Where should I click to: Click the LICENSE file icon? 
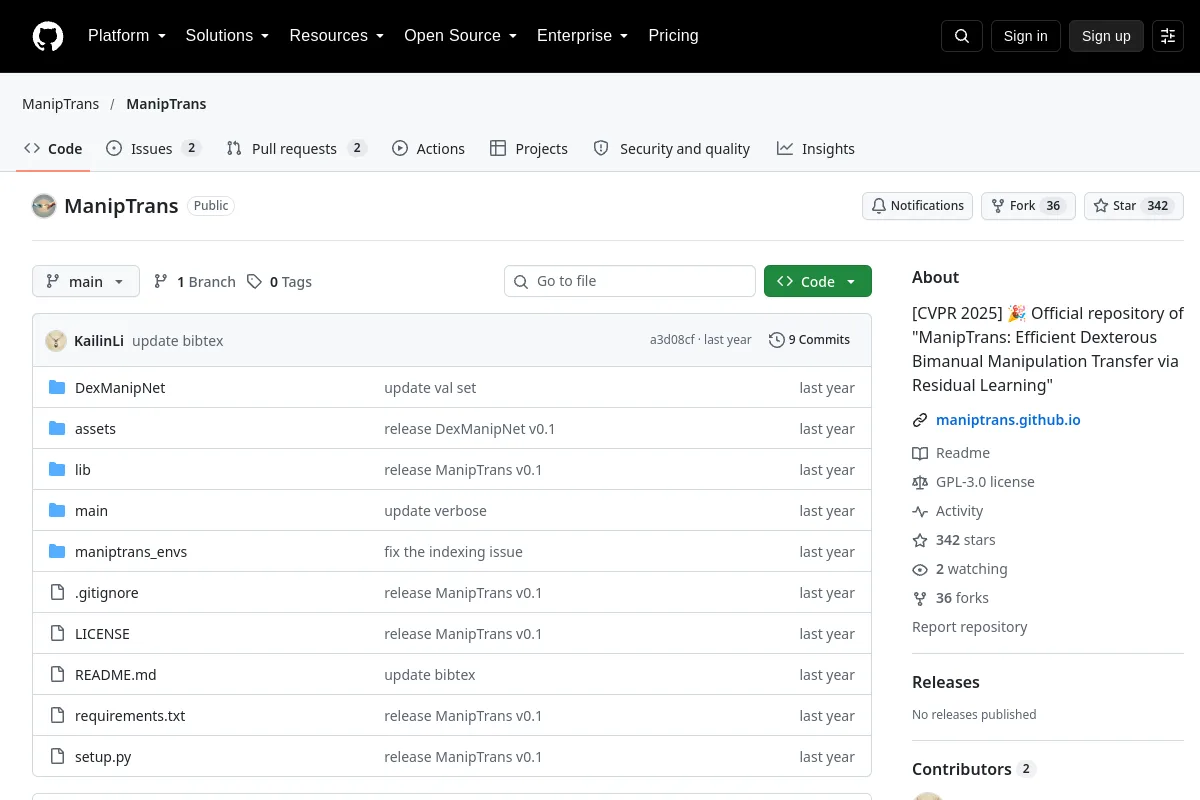57,634
